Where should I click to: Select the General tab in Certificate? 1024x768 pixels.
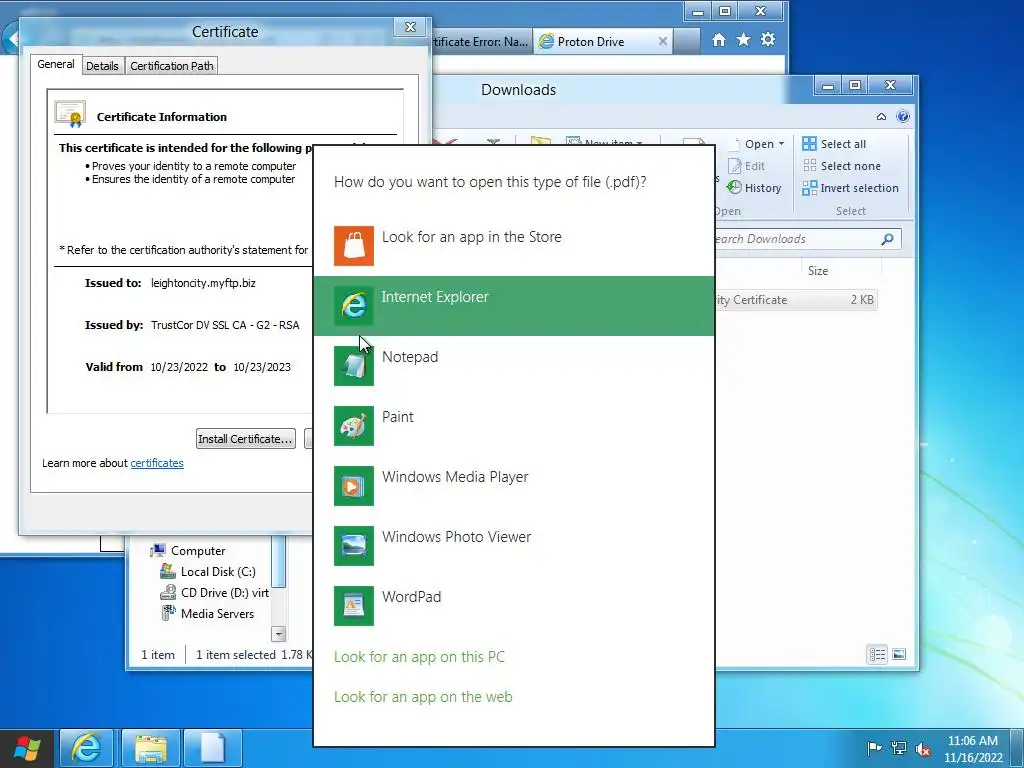(56, 64)
